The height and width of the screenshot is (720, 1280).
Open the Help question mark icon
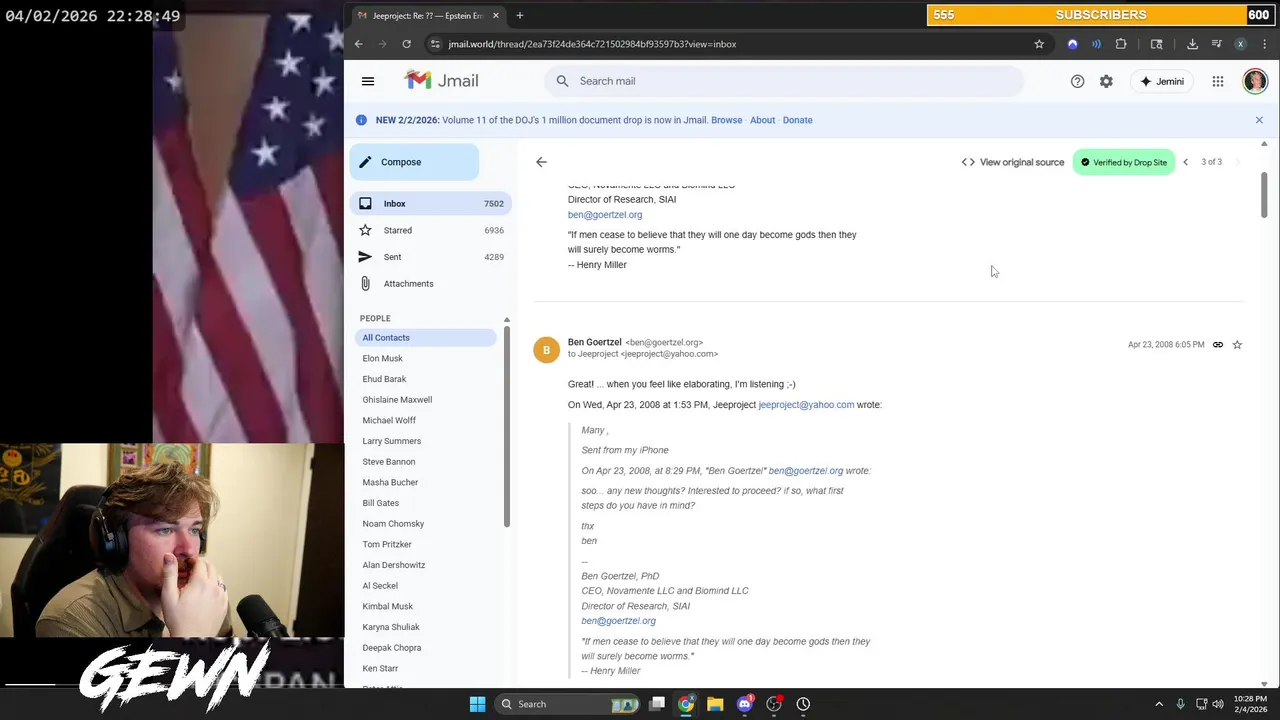click(1077, 82)
